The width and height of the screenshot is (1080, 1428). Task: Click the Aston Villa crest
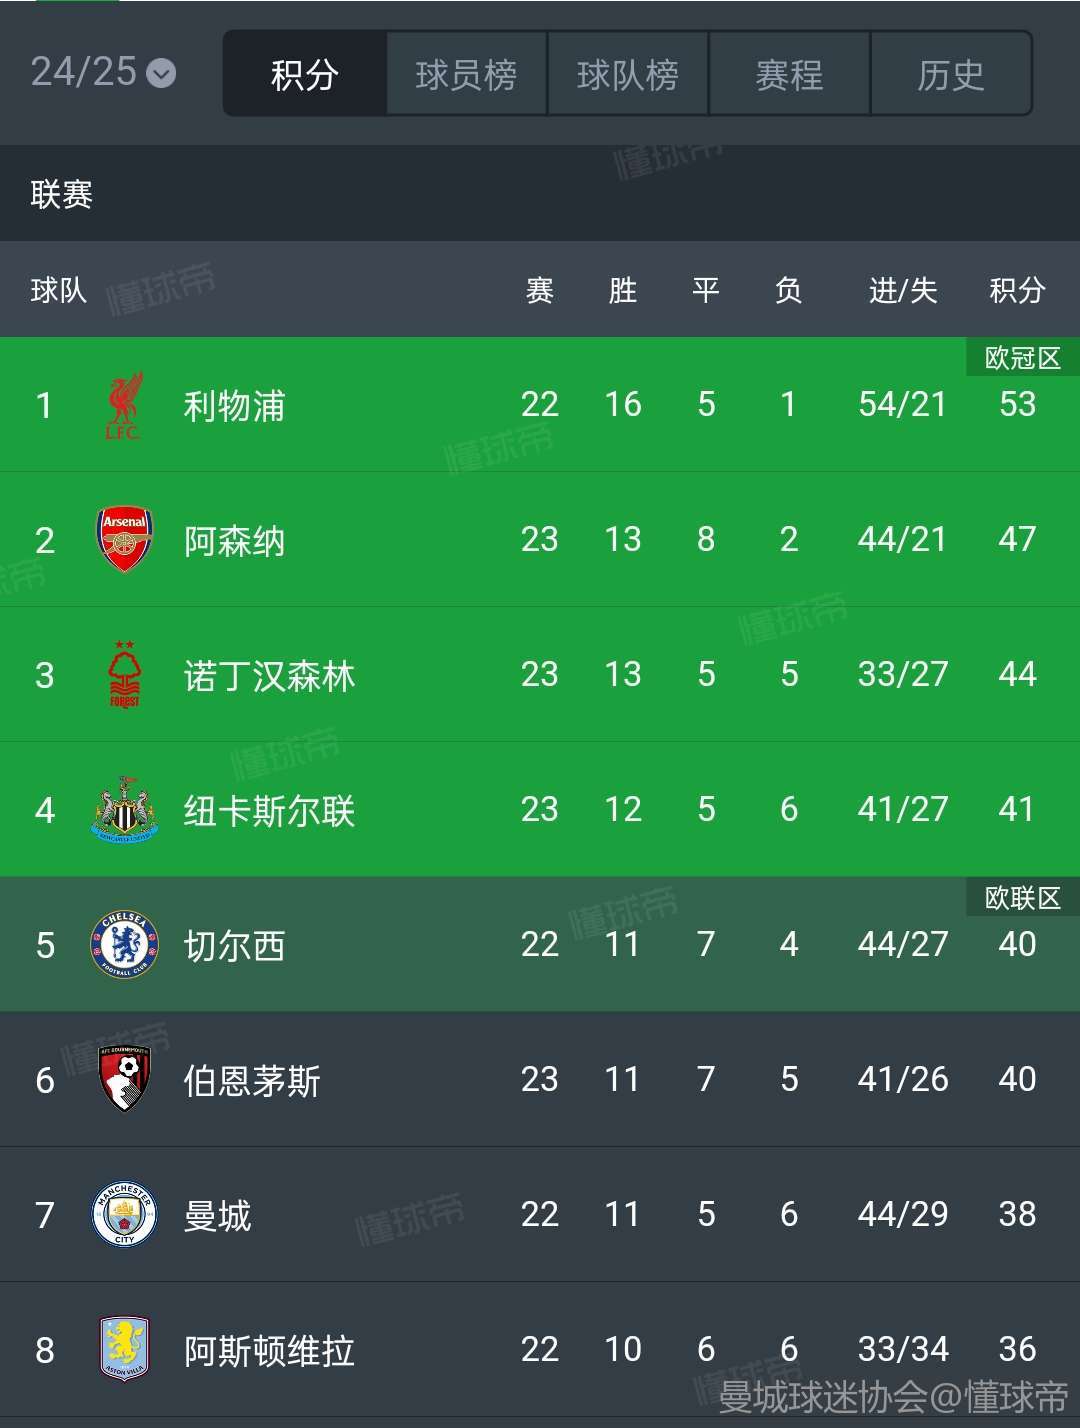point(124,1350)
